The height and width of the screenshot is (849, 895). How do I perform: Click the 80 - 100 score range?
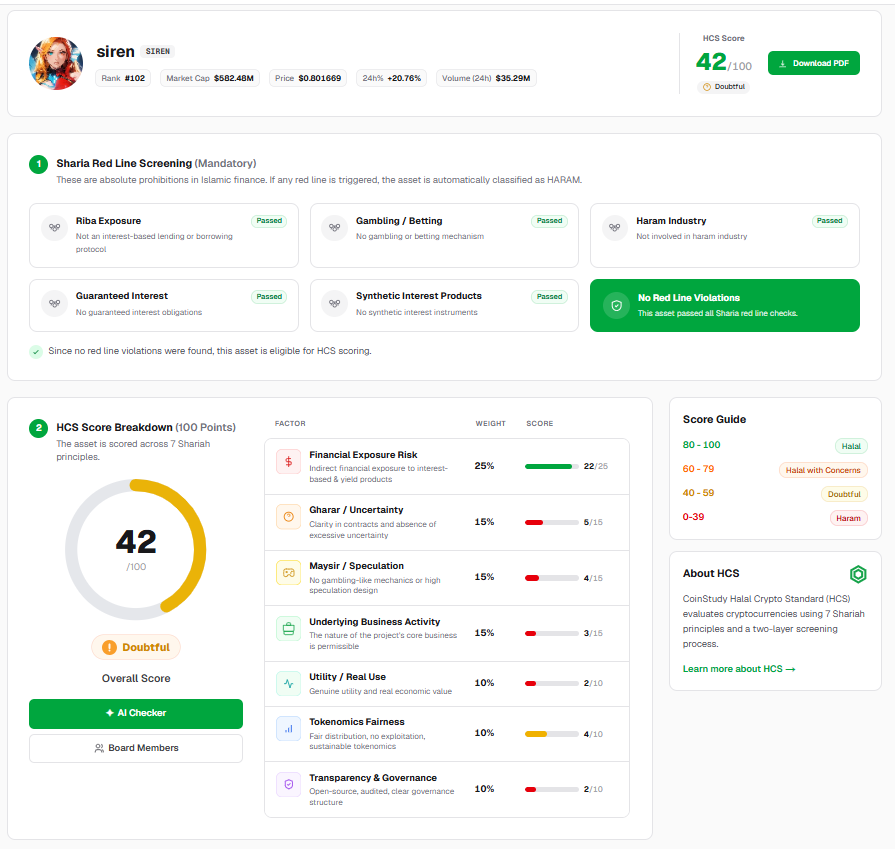coord(702,445)
